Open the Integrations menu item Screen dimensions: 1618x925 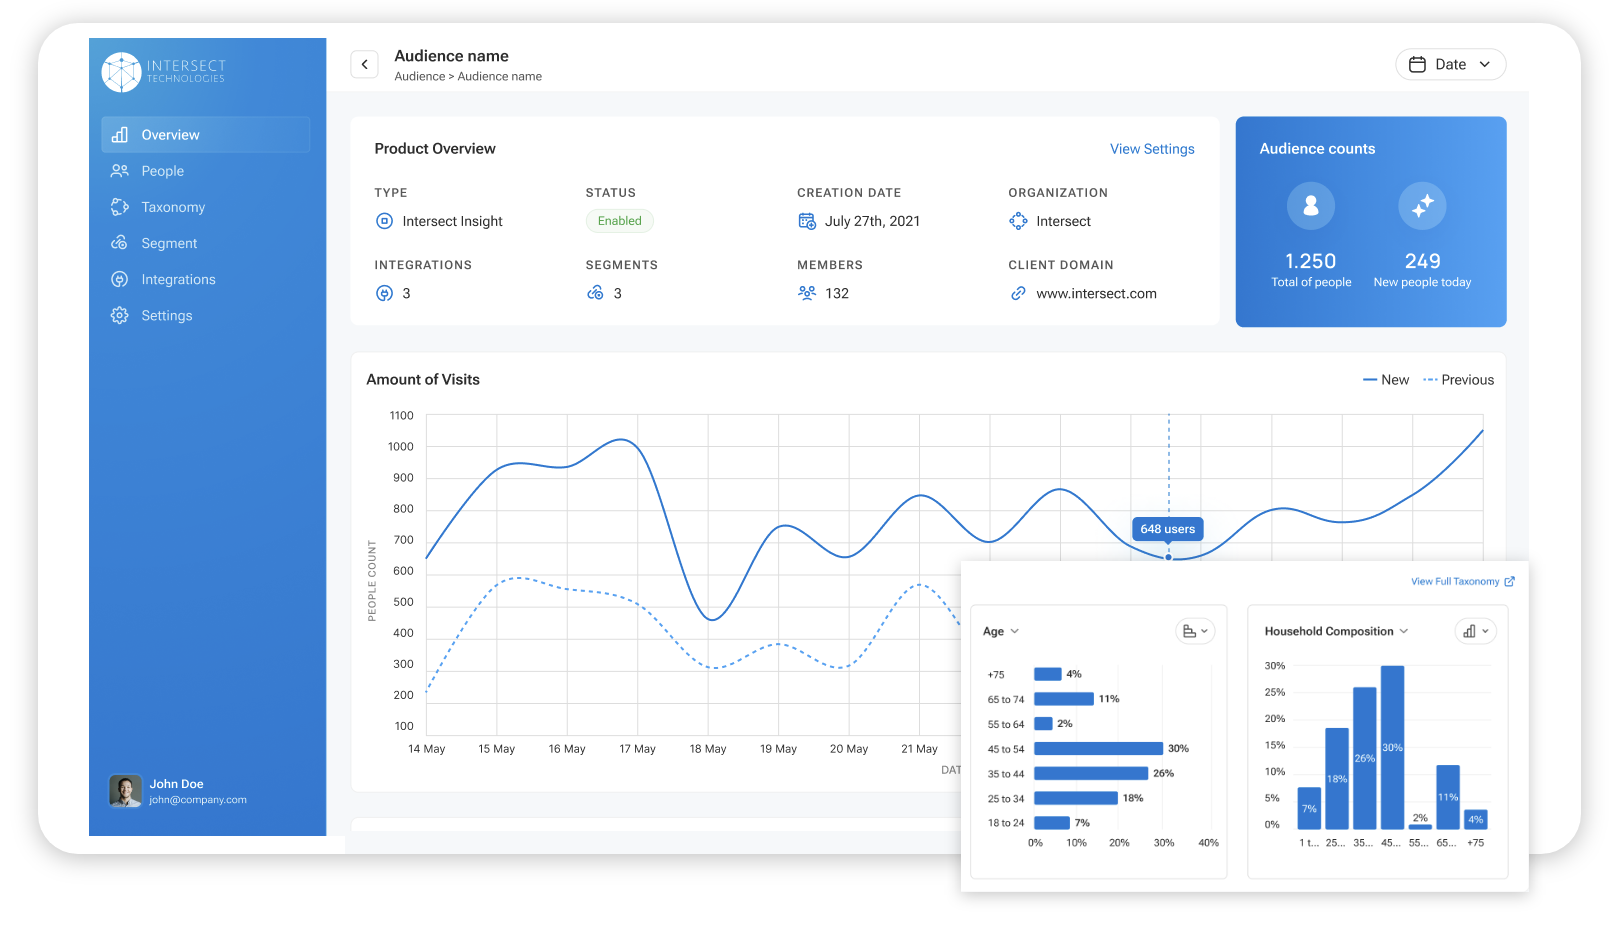(x=206, y=279)
